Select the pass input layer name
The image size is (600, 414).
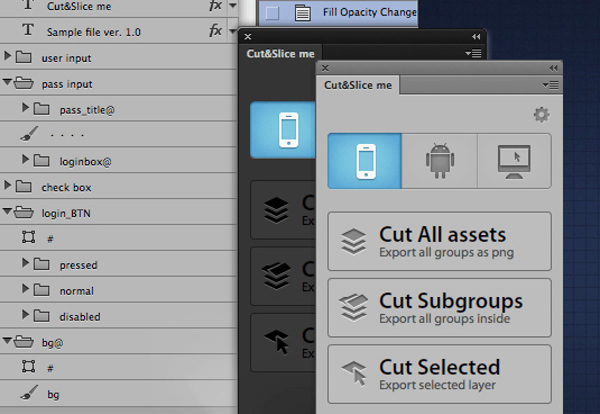pos(67,84)
